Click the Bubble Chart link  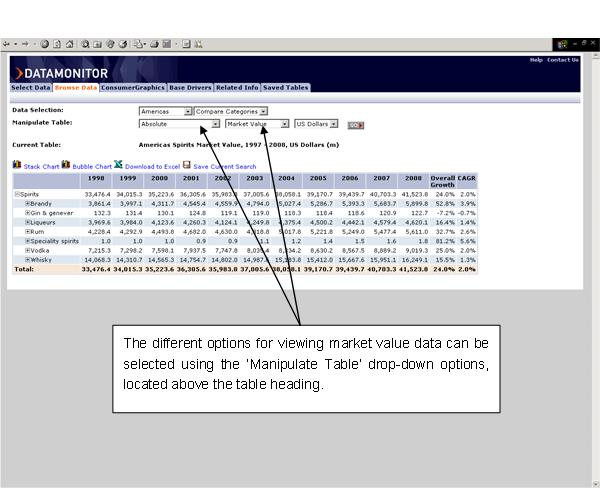click(92, 167)
